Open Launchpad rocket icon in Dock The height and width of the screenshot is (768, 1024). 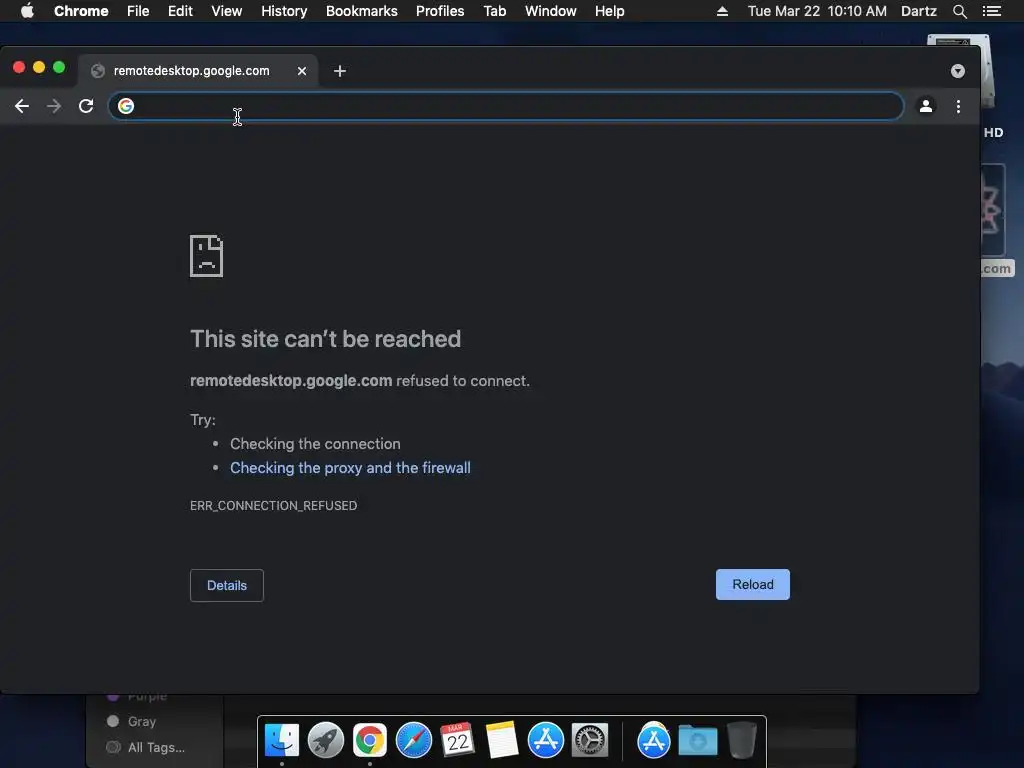point(326,740)
